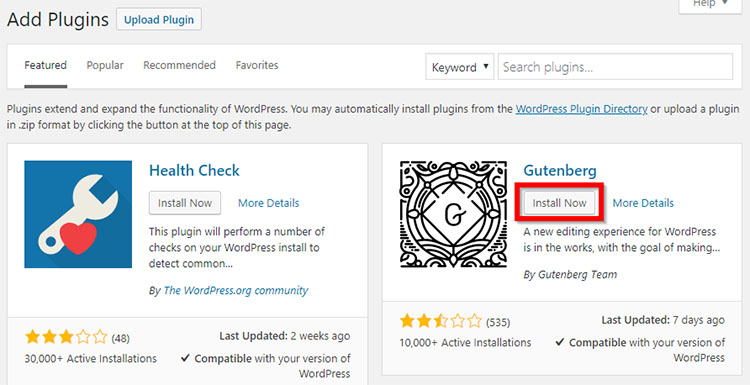Screen dimensions: 750x385
Task: Expand the Help panel dropdown
Action: 711,6
